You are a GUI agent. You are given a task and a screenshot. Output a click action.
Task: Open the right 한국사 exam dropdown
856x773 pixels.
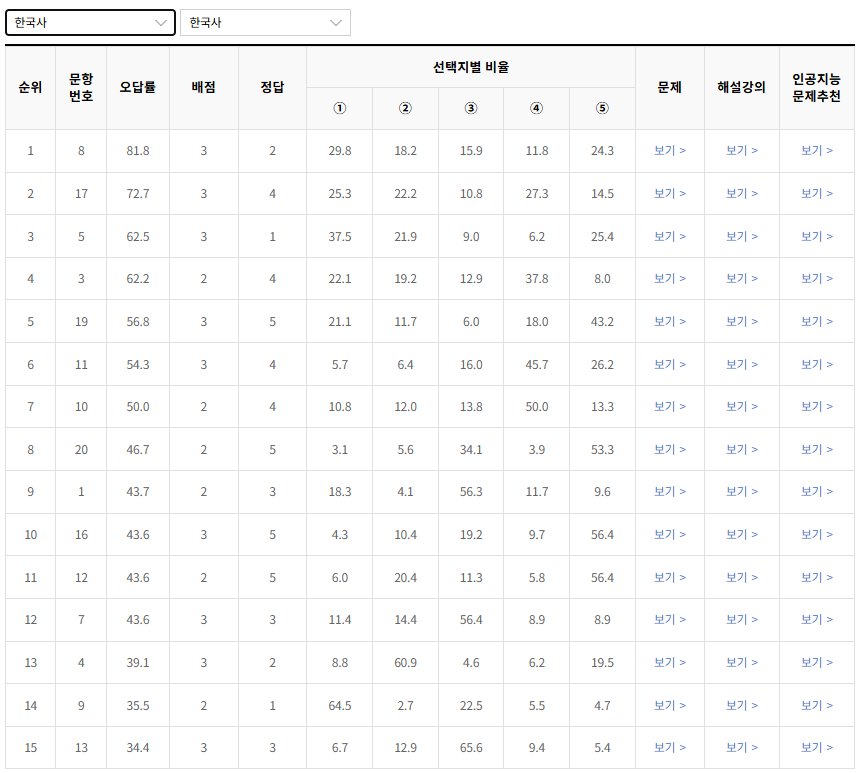coord(265,22)
